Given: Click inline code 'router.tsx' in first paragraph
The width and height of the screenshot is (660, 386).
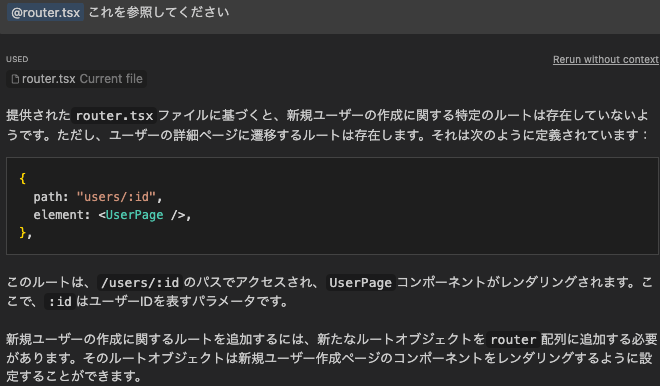Looking at the screenshot, I should [x=114, y=115].
